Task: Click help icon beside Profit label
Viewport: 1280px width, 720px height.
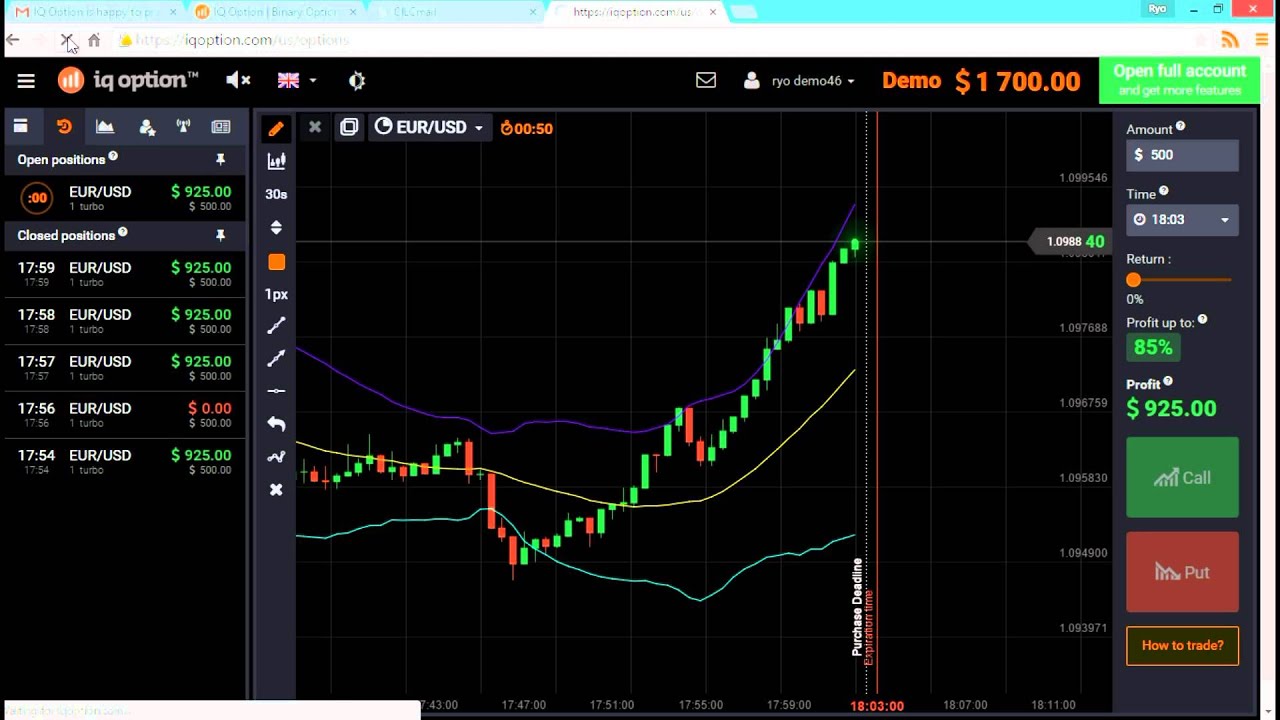Action: click(x=1167, y=381)
